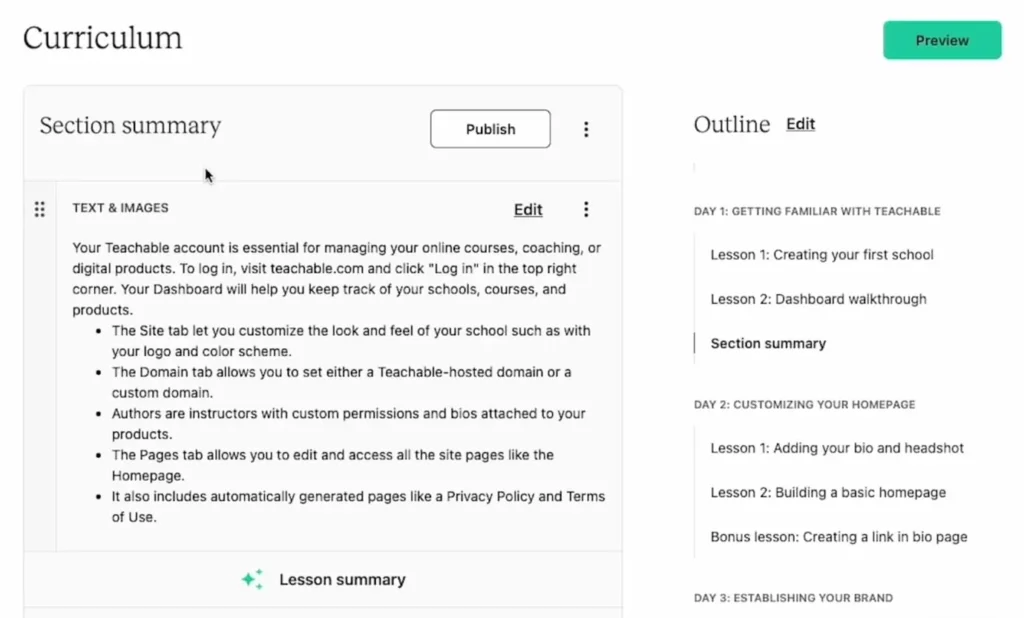The height and width of the screenshot is (618, 1024).
Task: Open Lesson 1: Adding your bio and headshot
Action: pyautogui.click(x=836, y=448)
